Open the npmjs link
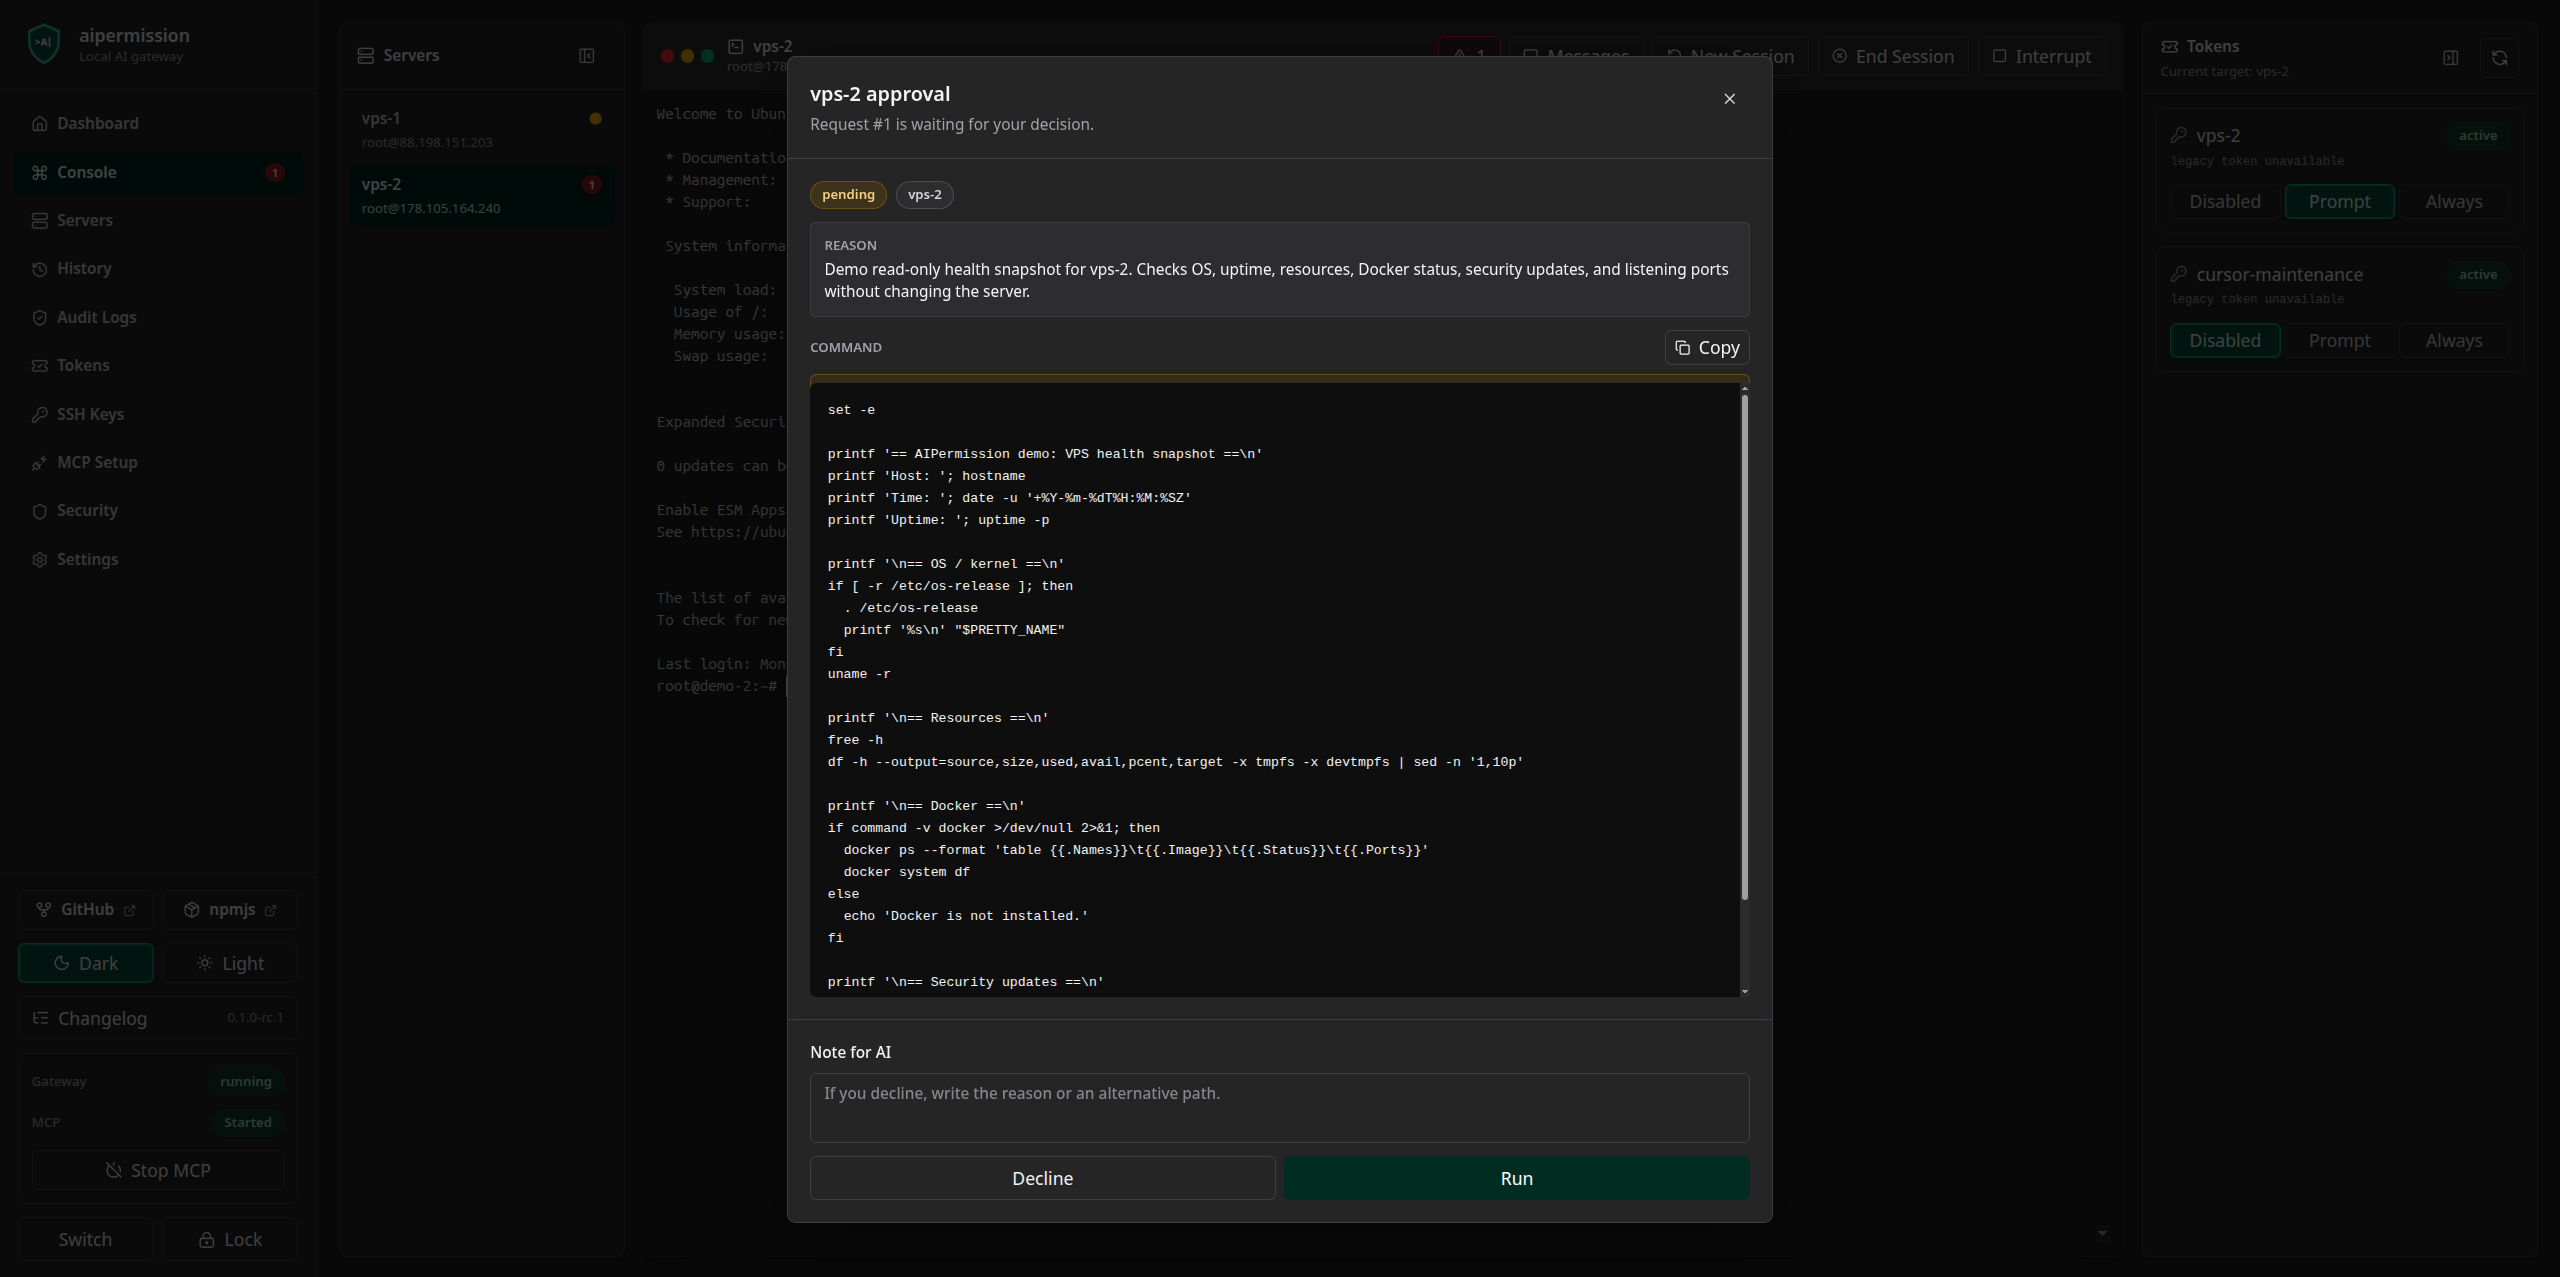The height and width of the screenshot is (1277, 2560). [x=230, y=909]
